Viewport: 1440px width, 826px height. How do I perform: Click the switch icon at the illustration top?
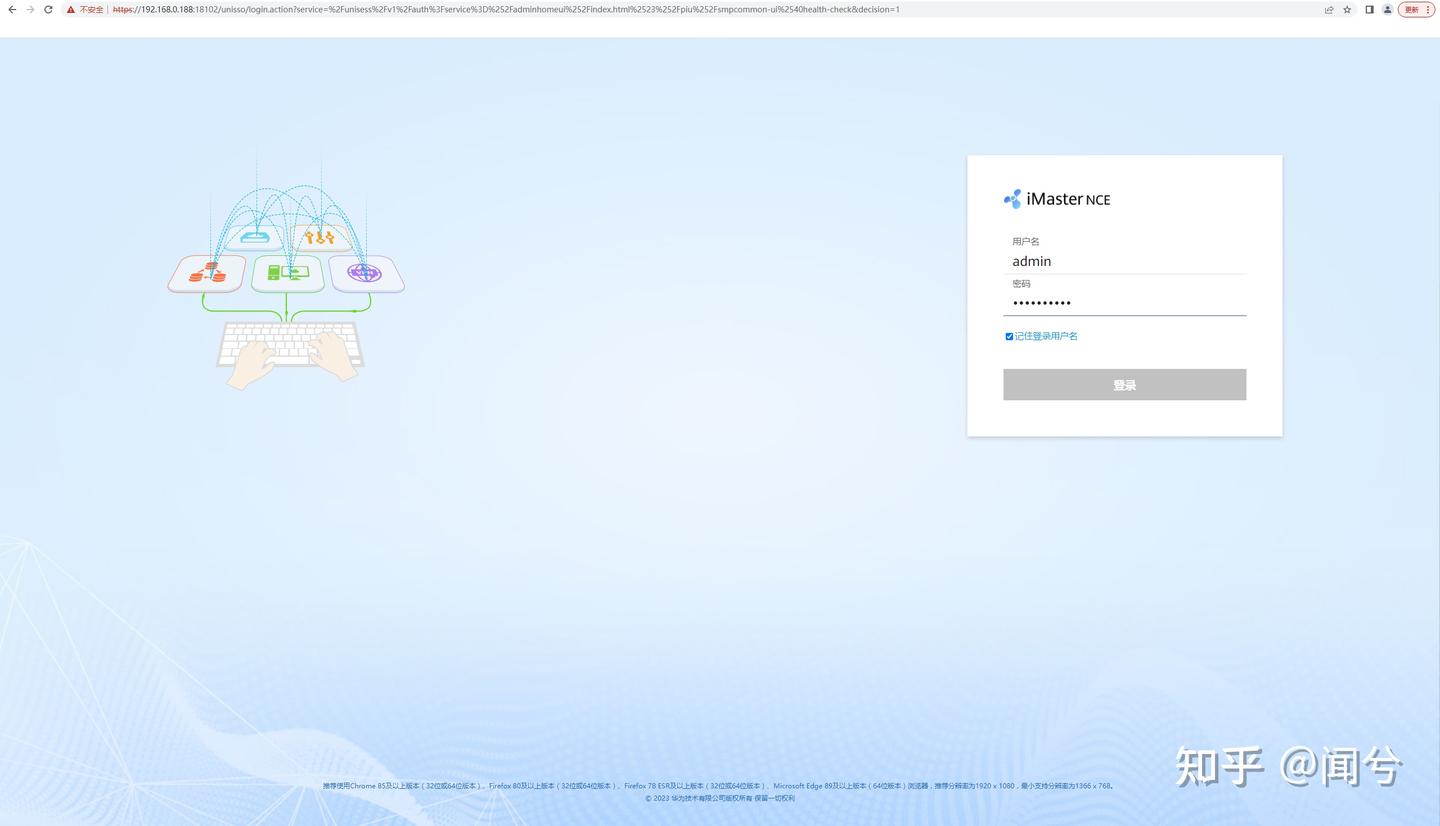255,235
